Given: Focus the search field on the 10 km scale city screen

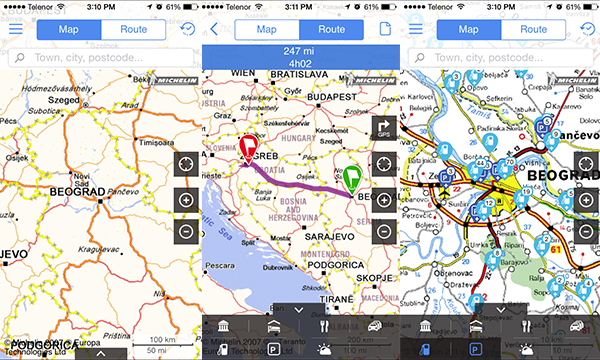Looking at the screenshot, I should pyautogui.click(x=501, y=58).
